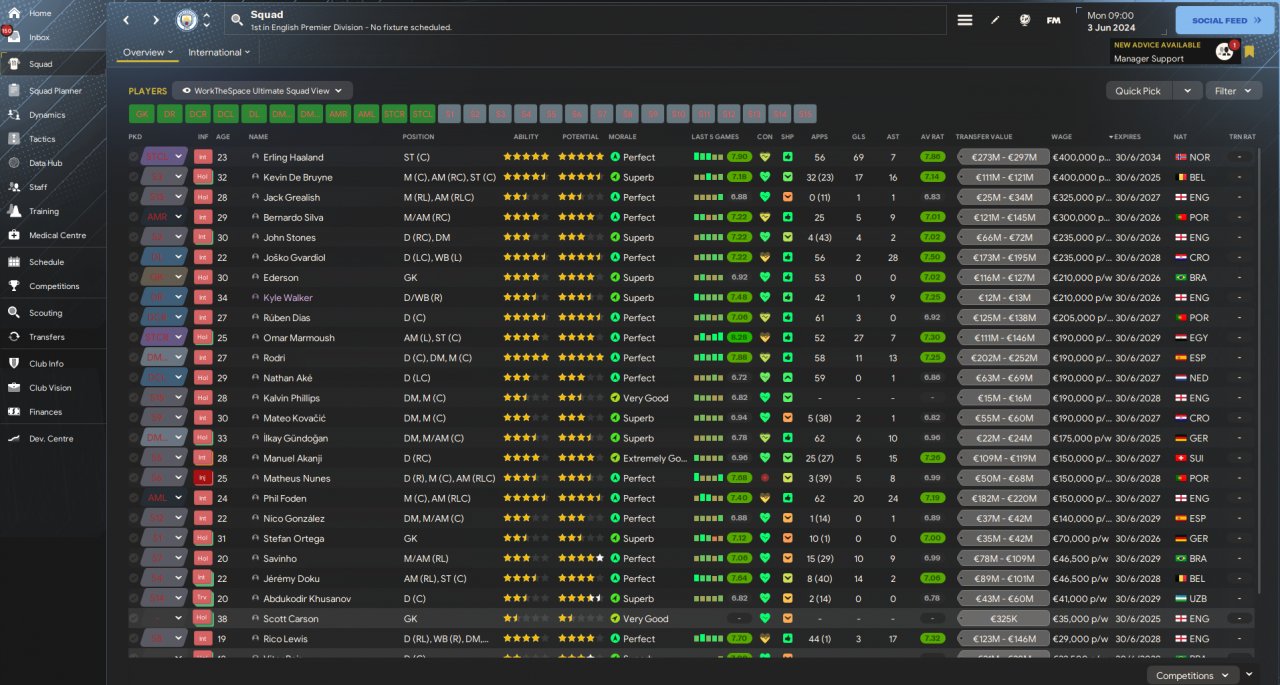Screen dimensions: 1280x685
Task: Open the WorkTheSpace Ultimate Squad View dropdown
Action: point(262,90)
